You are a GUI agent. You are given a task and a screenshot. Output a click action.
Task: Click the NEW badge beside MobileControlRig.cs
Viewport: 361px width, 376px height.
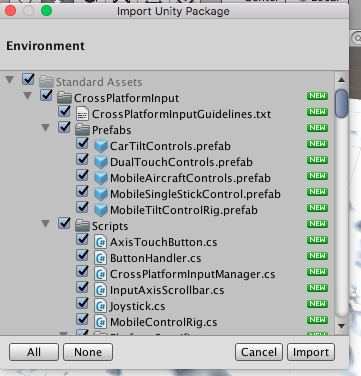(317, 320)
